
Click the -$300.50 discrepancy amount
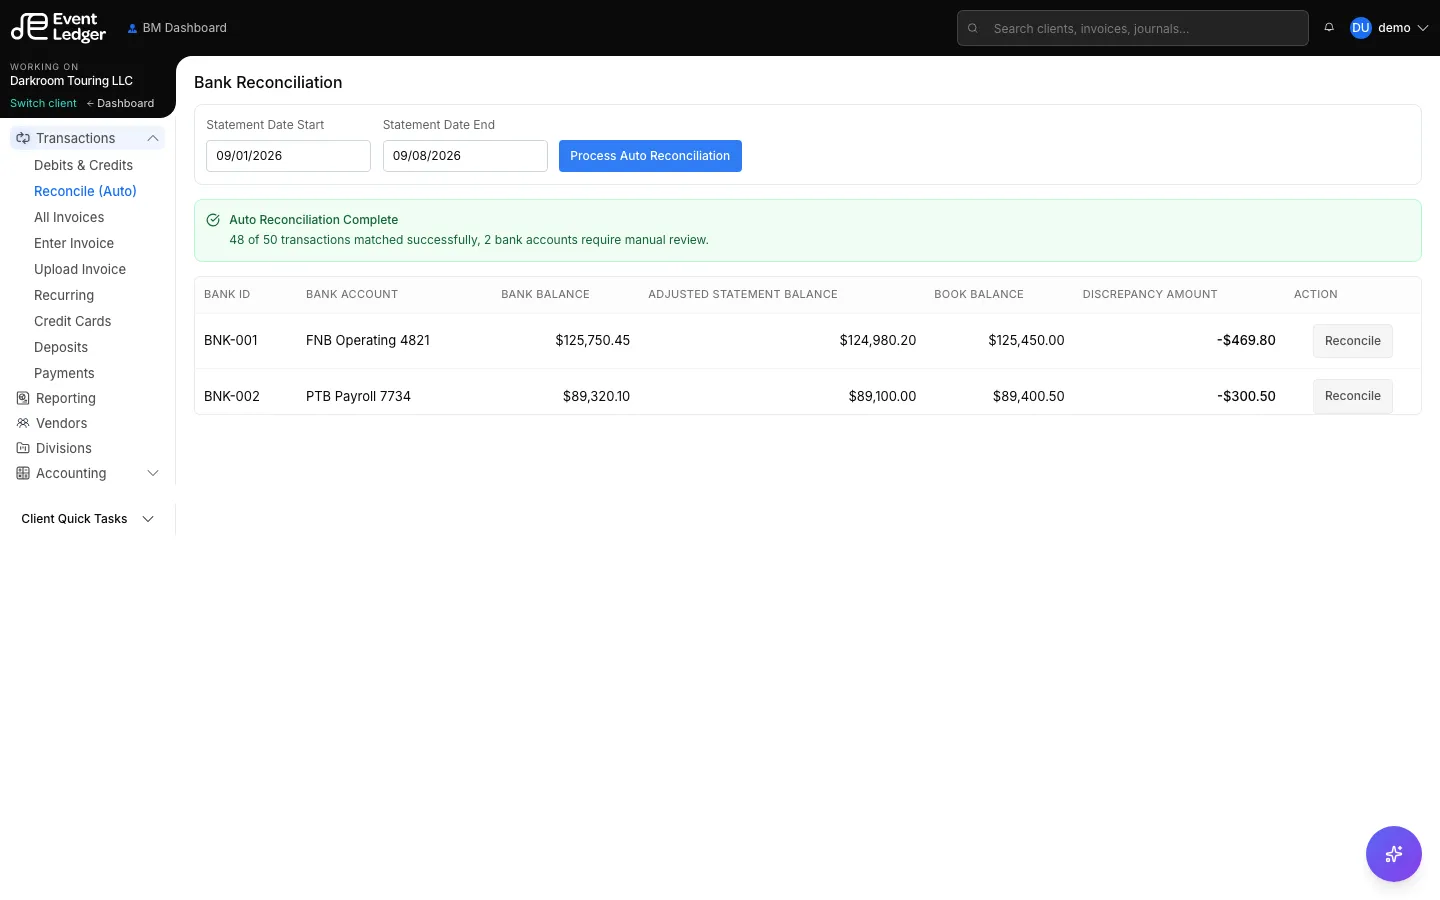tap(1246, 396)
